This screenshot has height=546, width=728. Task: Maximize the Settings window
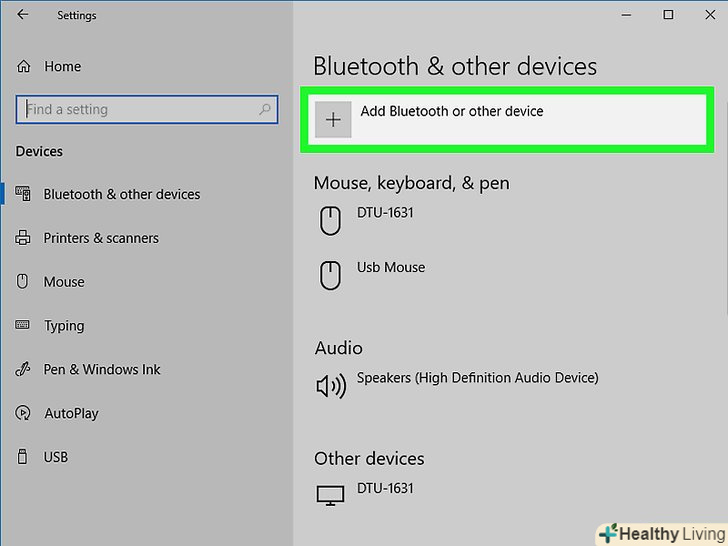pos(668,15)
